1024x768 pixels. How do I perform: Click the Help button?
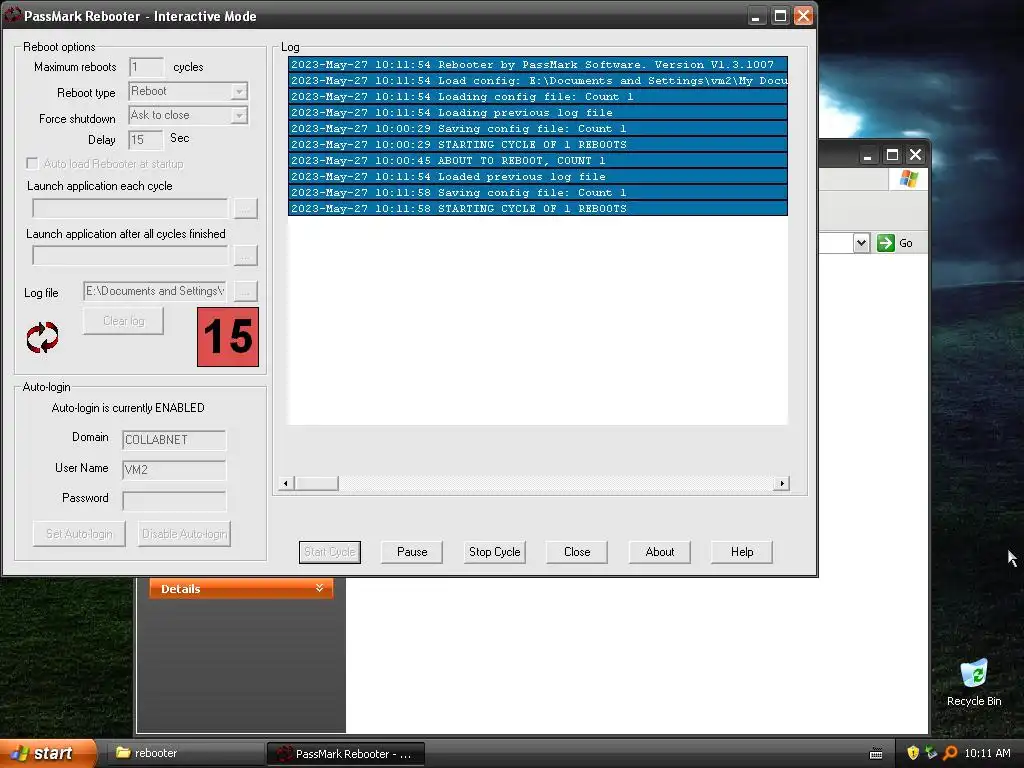pos(742,552)
